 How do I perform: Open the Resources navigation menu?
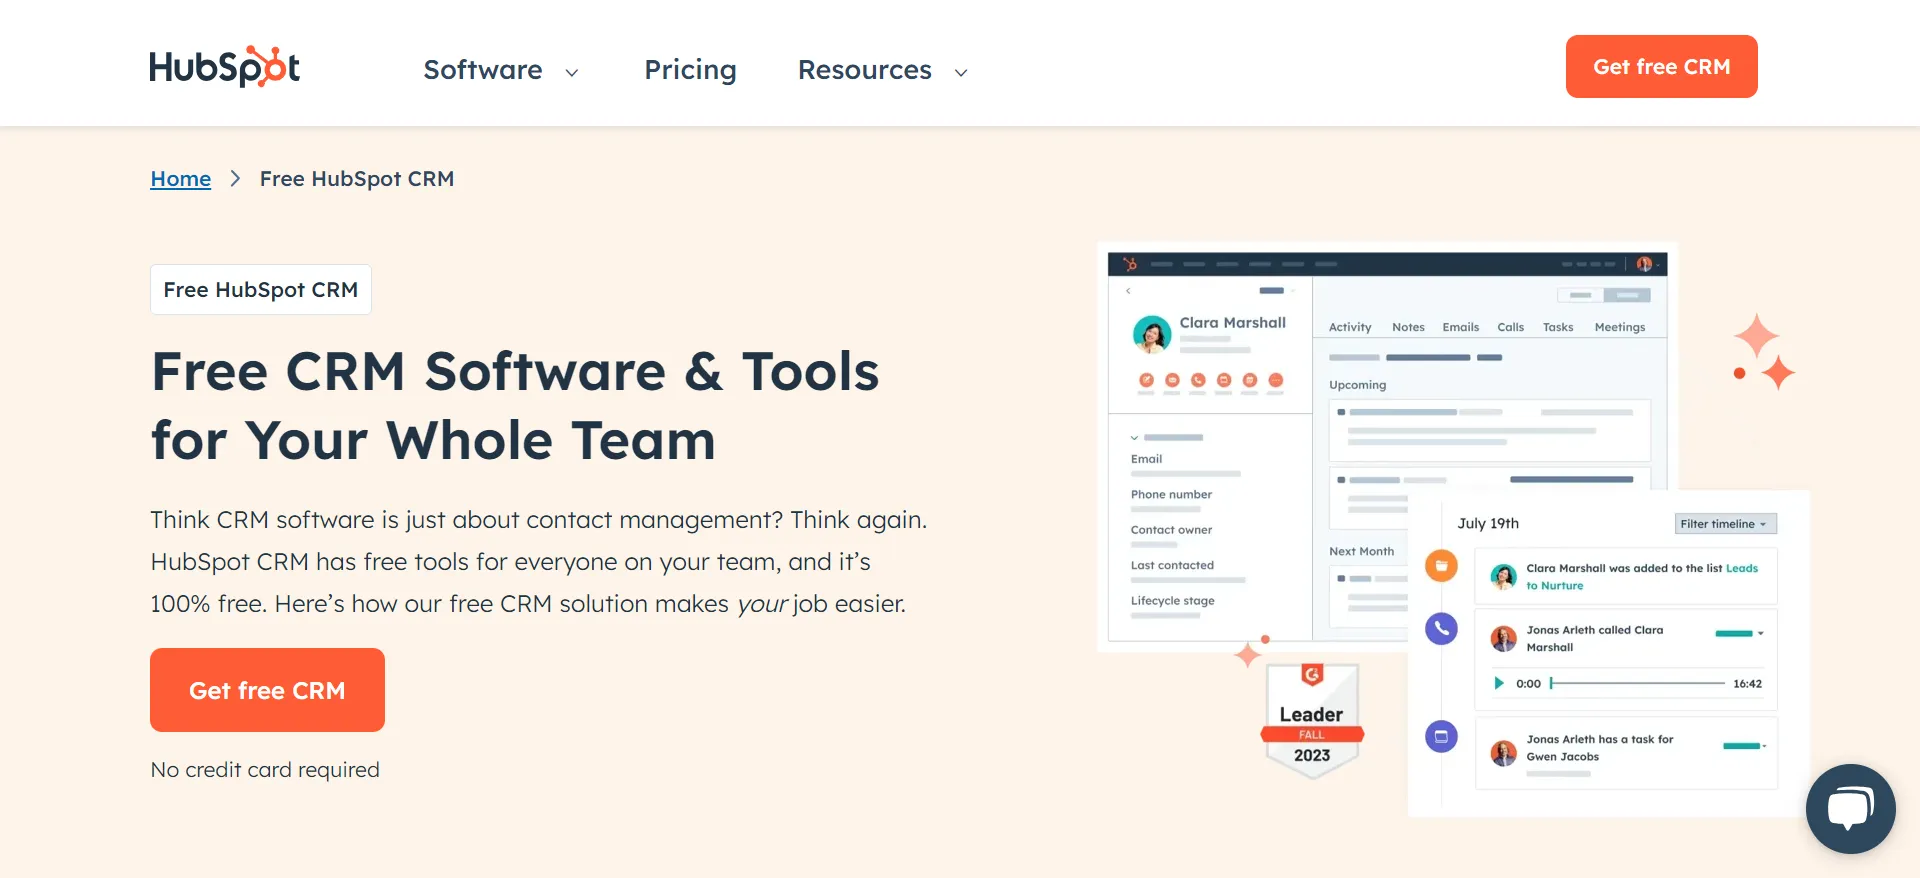(x=864, y=70)
